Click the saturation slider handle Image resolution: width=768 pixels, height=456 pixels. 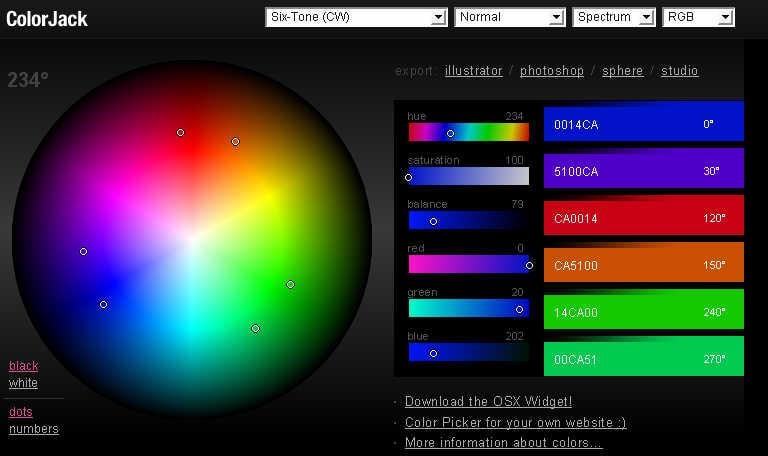(408, 177)
